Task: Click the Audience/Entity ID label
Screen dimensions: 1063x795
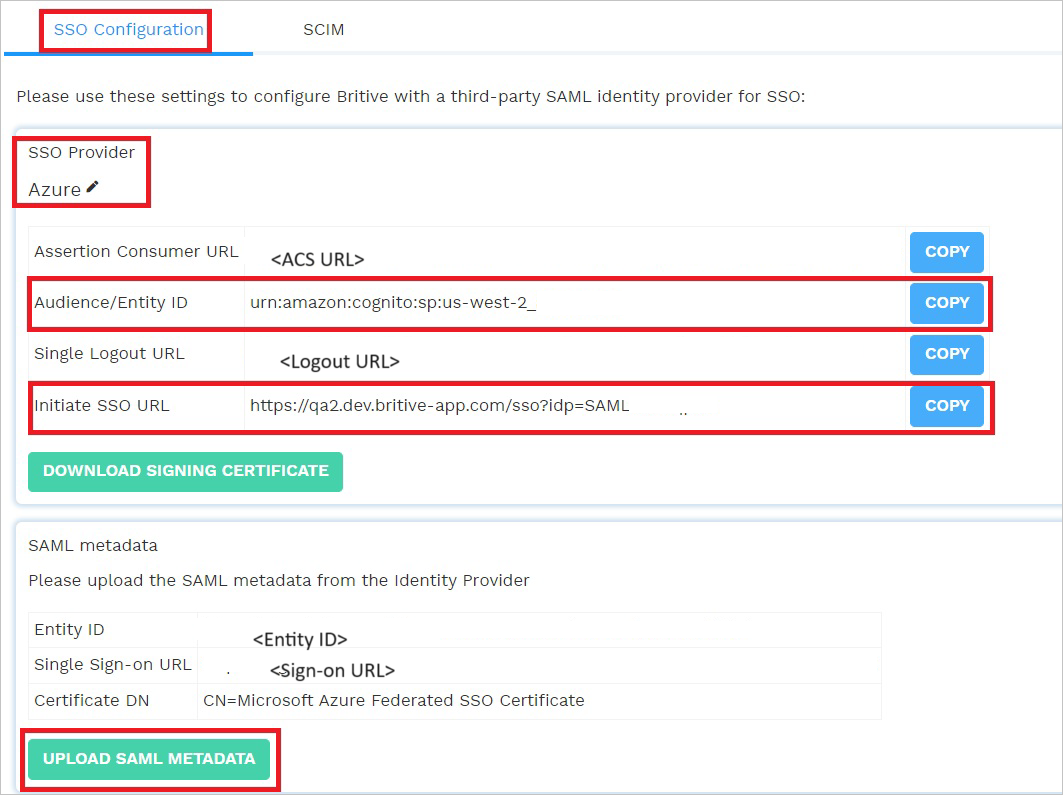Action: pos(111,303)
